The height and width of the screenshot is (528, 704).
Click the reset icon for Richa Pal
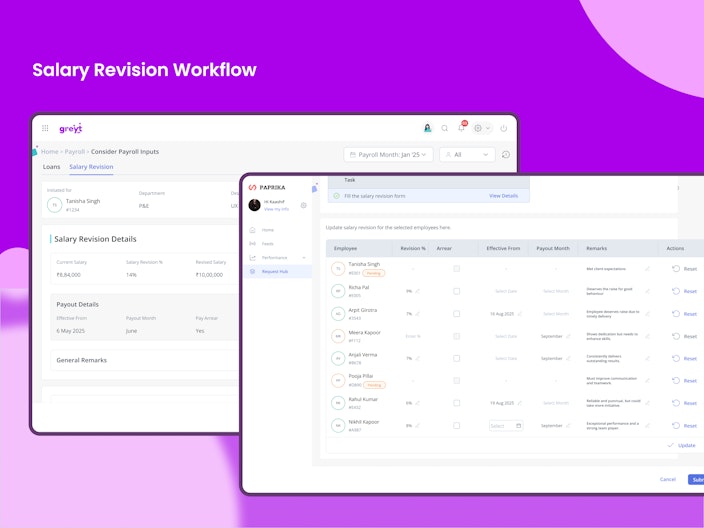[x=676, y=291]
